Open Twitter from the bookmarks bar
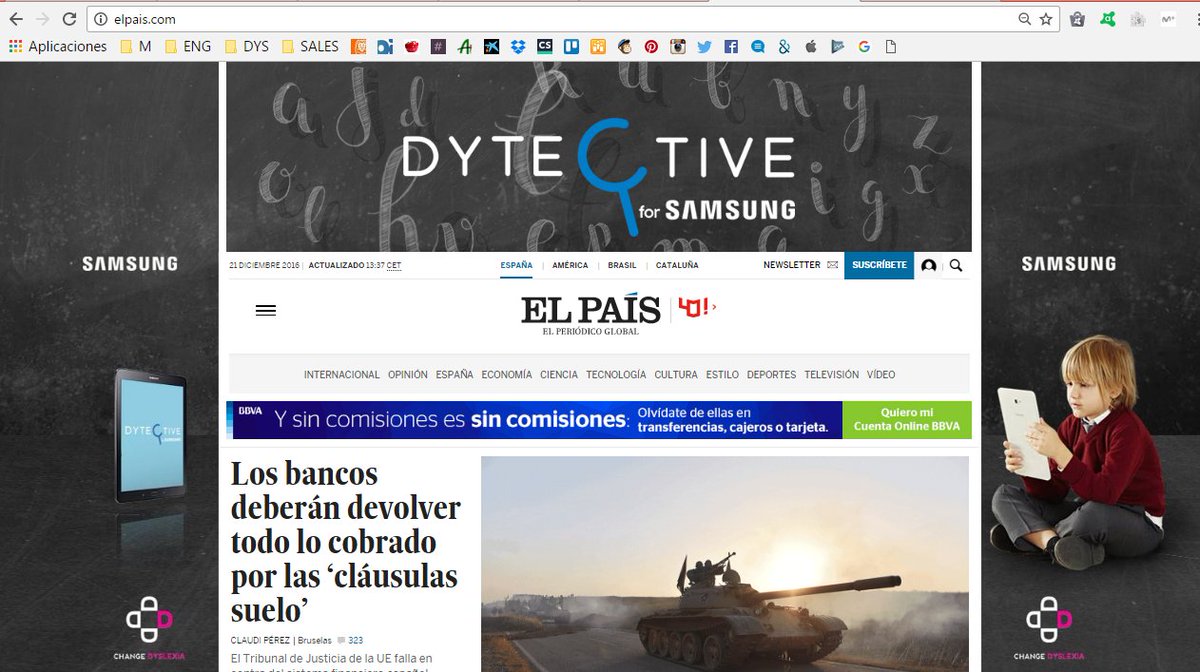 click(703, 46)
